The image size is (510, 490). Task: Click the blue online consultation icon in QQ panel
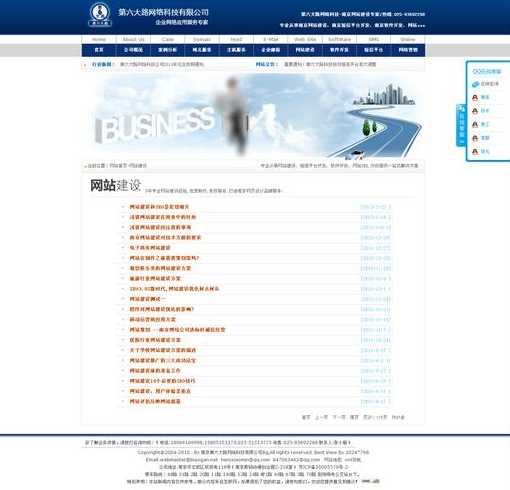click(476, 84)
